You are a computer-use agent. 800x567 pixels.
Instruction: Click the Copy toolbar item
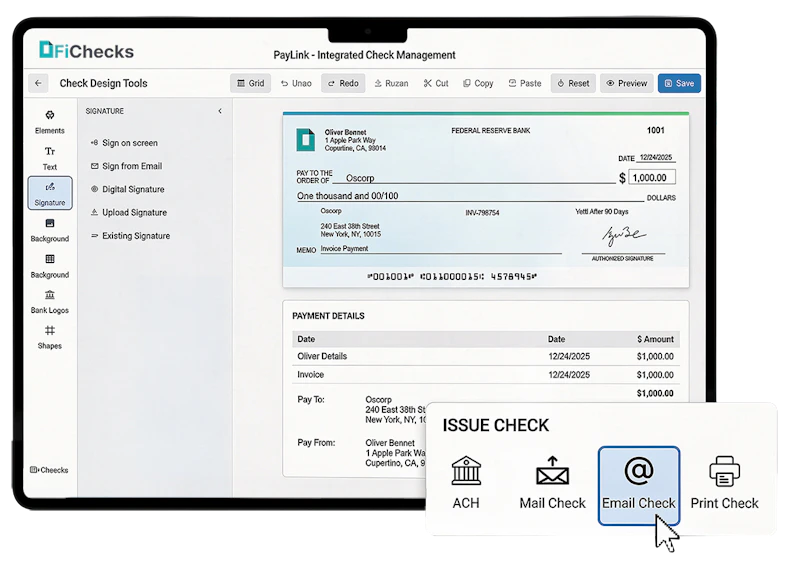(478, 83)
